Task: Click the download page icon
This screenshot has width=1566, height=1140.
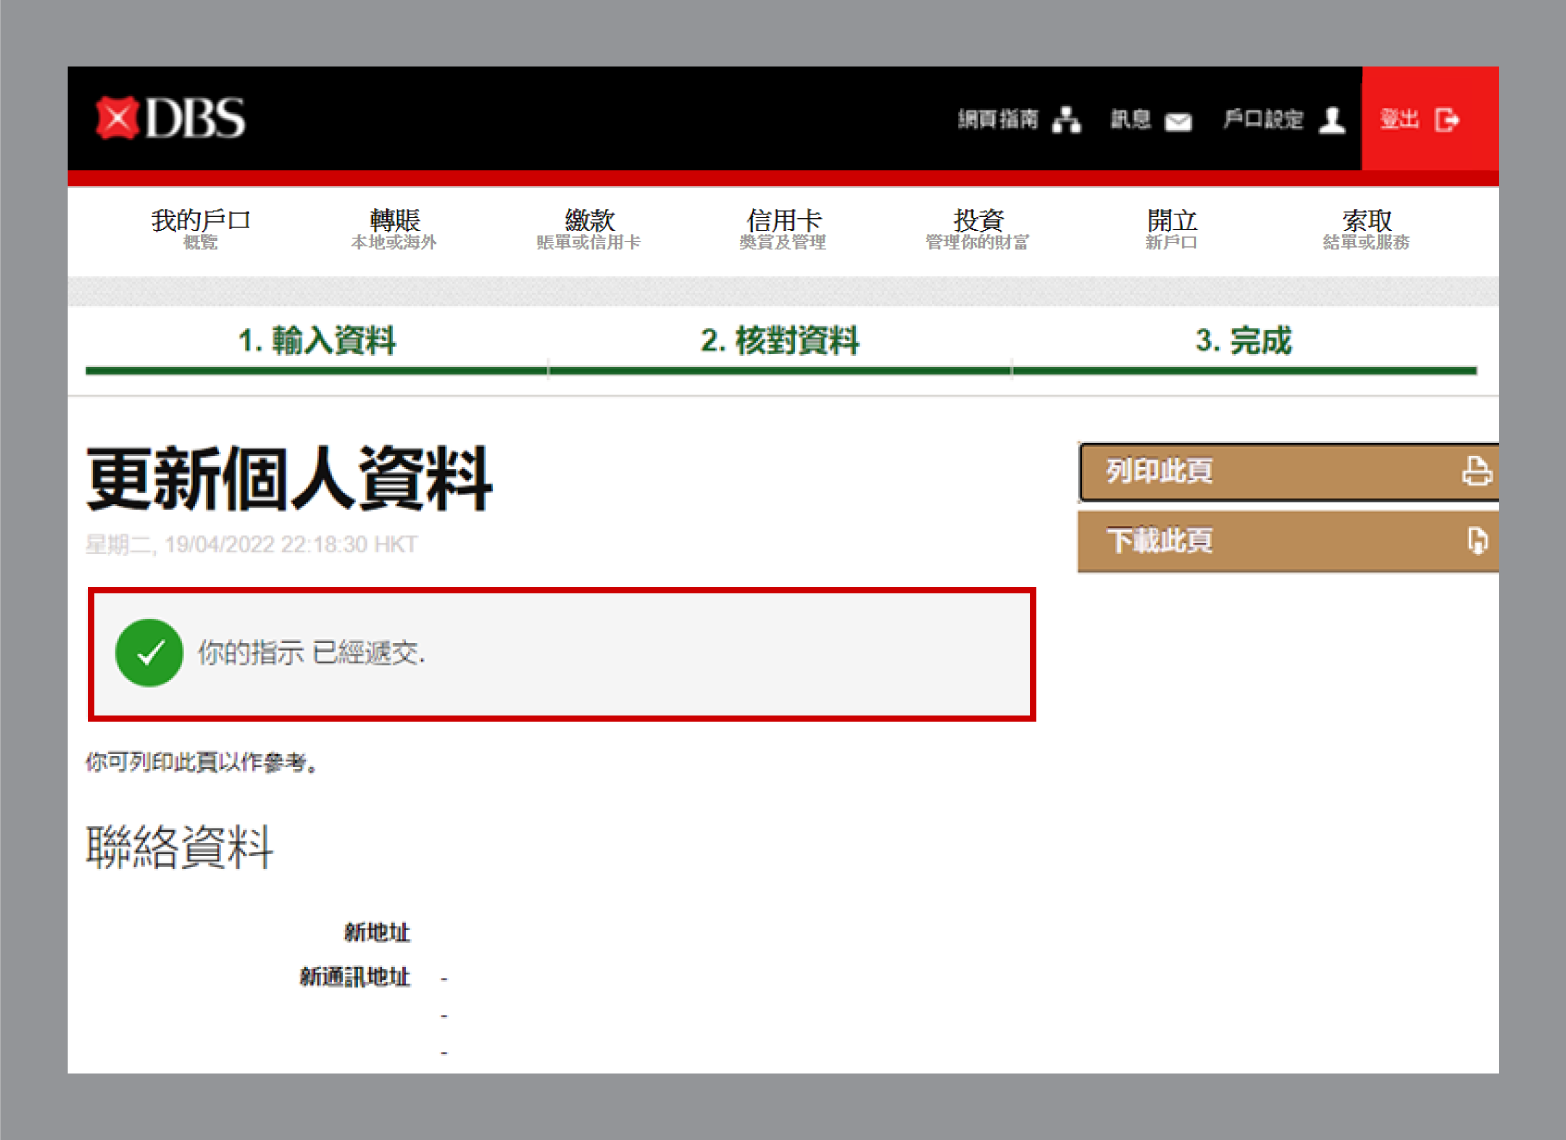Action: (1476, 541)
